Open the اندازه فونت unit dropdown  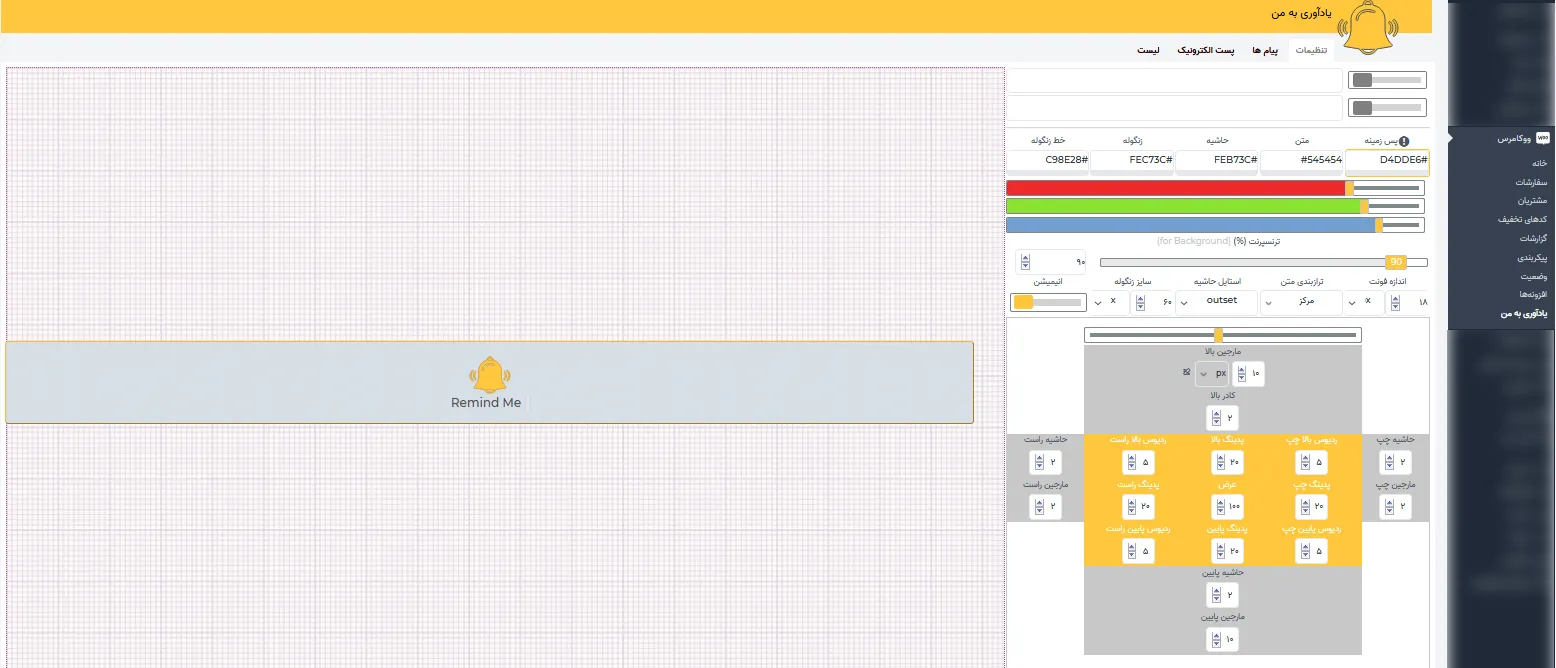click(x=1365, y=301)
